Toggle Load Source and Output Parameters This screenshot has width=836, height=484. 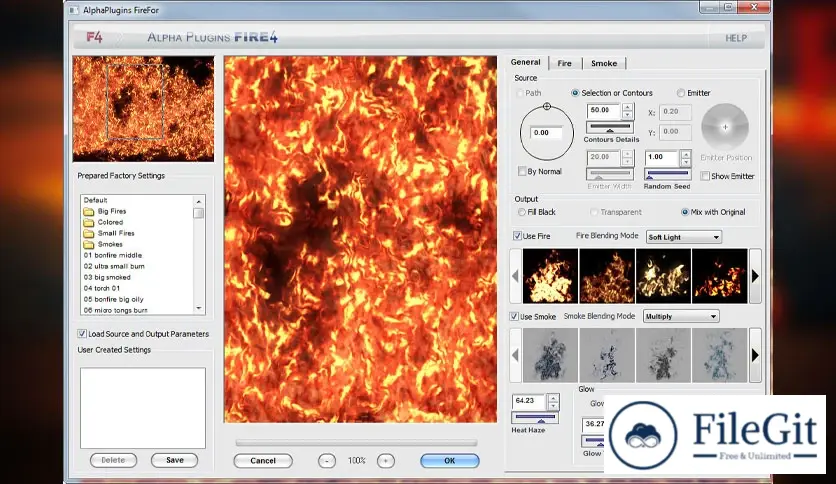tap(82, 334)
